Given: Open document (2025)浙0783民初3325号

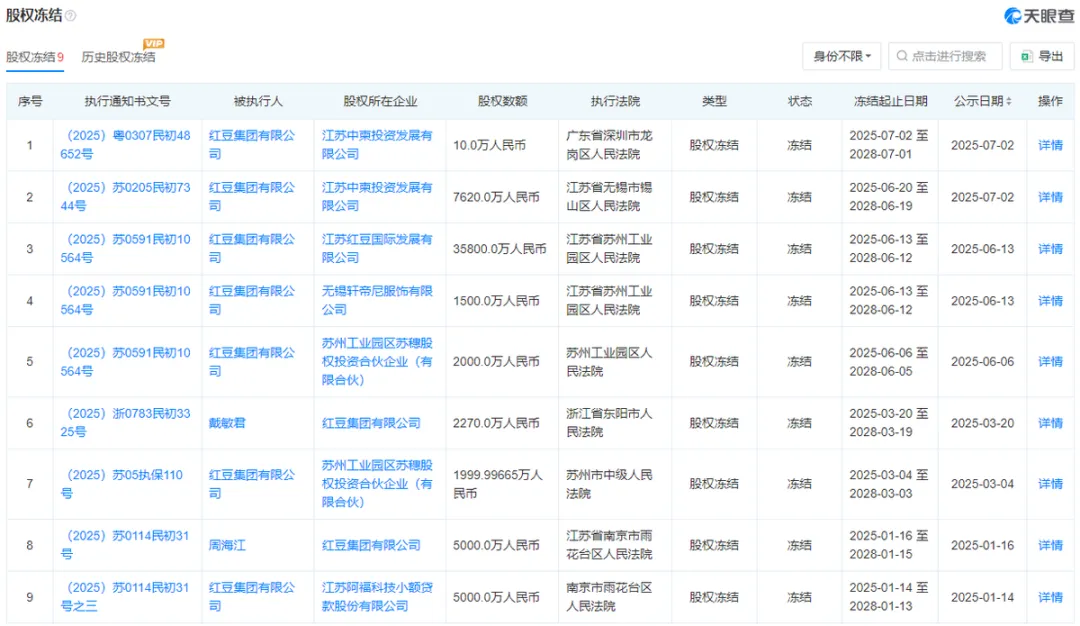Looking at the screenshot, I should point(125,422).
